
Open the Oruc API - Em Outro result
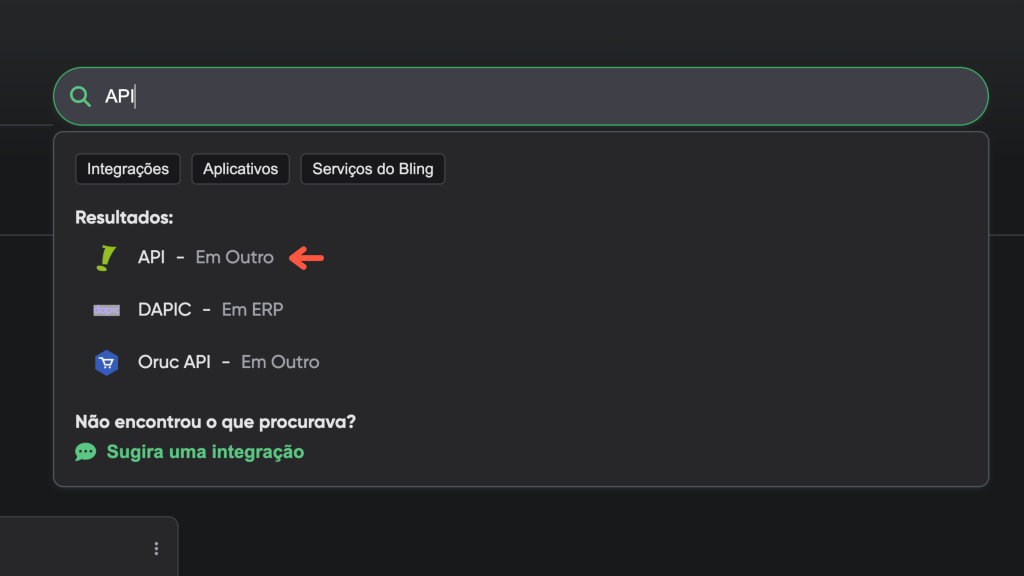229,362
